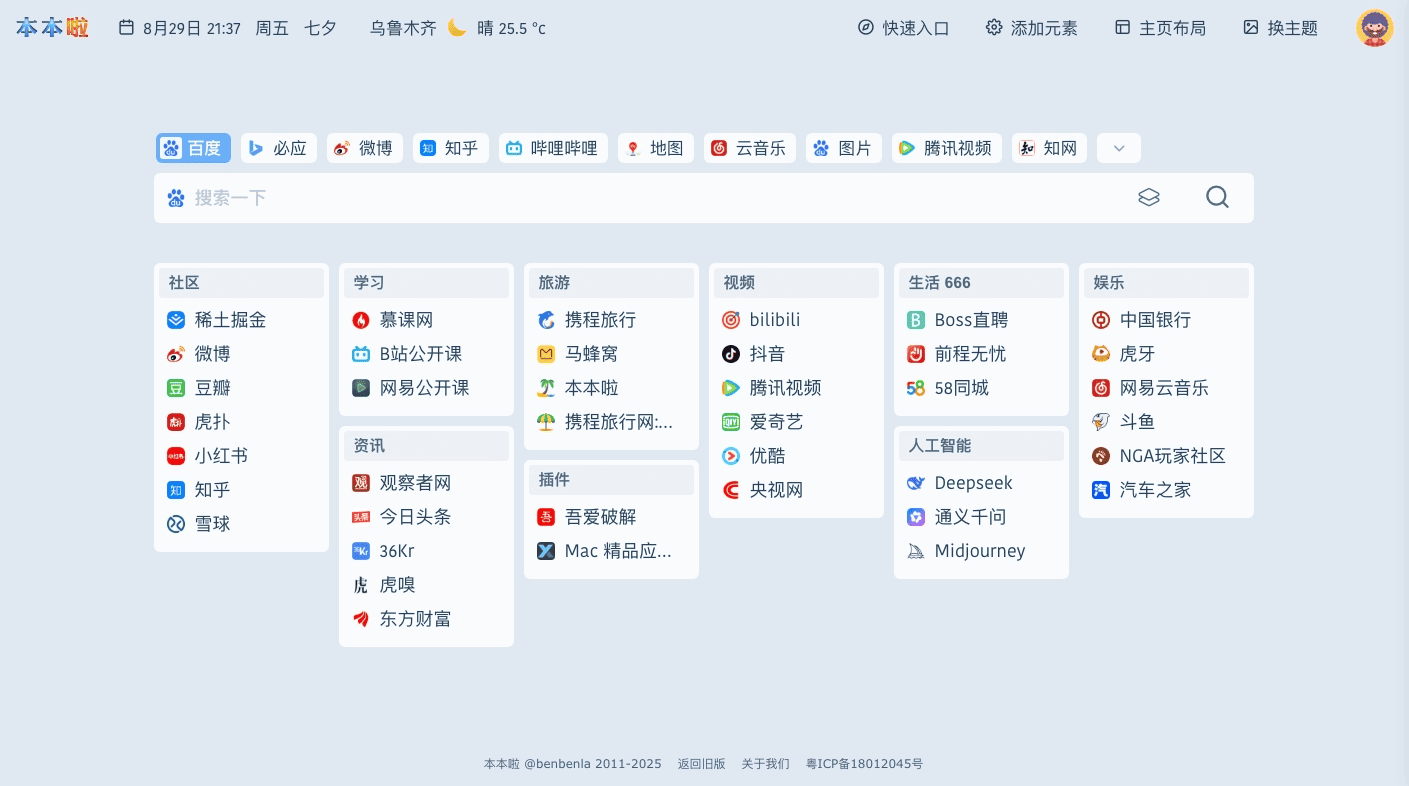Click the layers stack icon in search bar
Viewport: 1409px width, 786px height.
point(1148,198)
